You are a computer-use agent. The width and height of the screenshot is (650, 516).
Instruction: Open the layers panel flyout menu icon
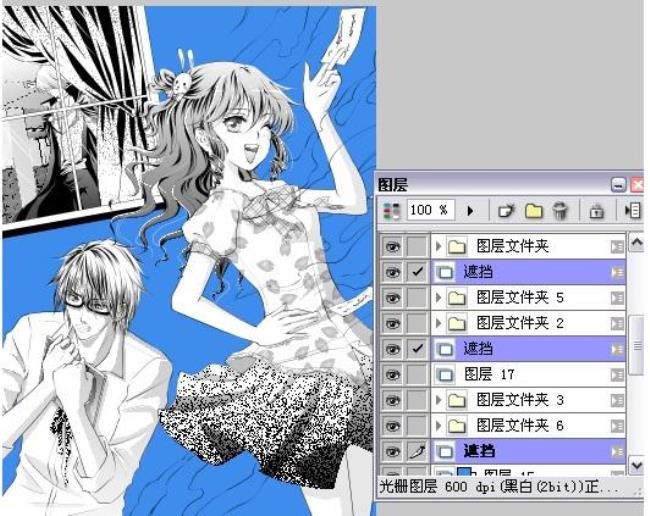tap(633, 211)
